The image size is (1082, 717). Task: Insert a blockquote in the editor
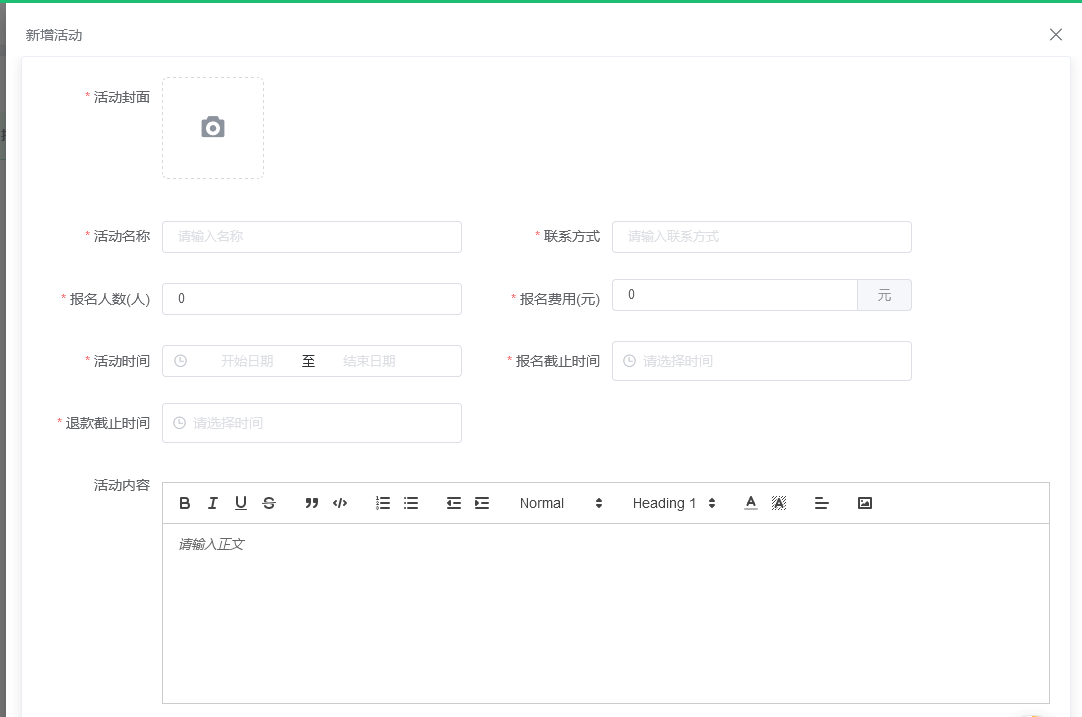tap(311, 503)
